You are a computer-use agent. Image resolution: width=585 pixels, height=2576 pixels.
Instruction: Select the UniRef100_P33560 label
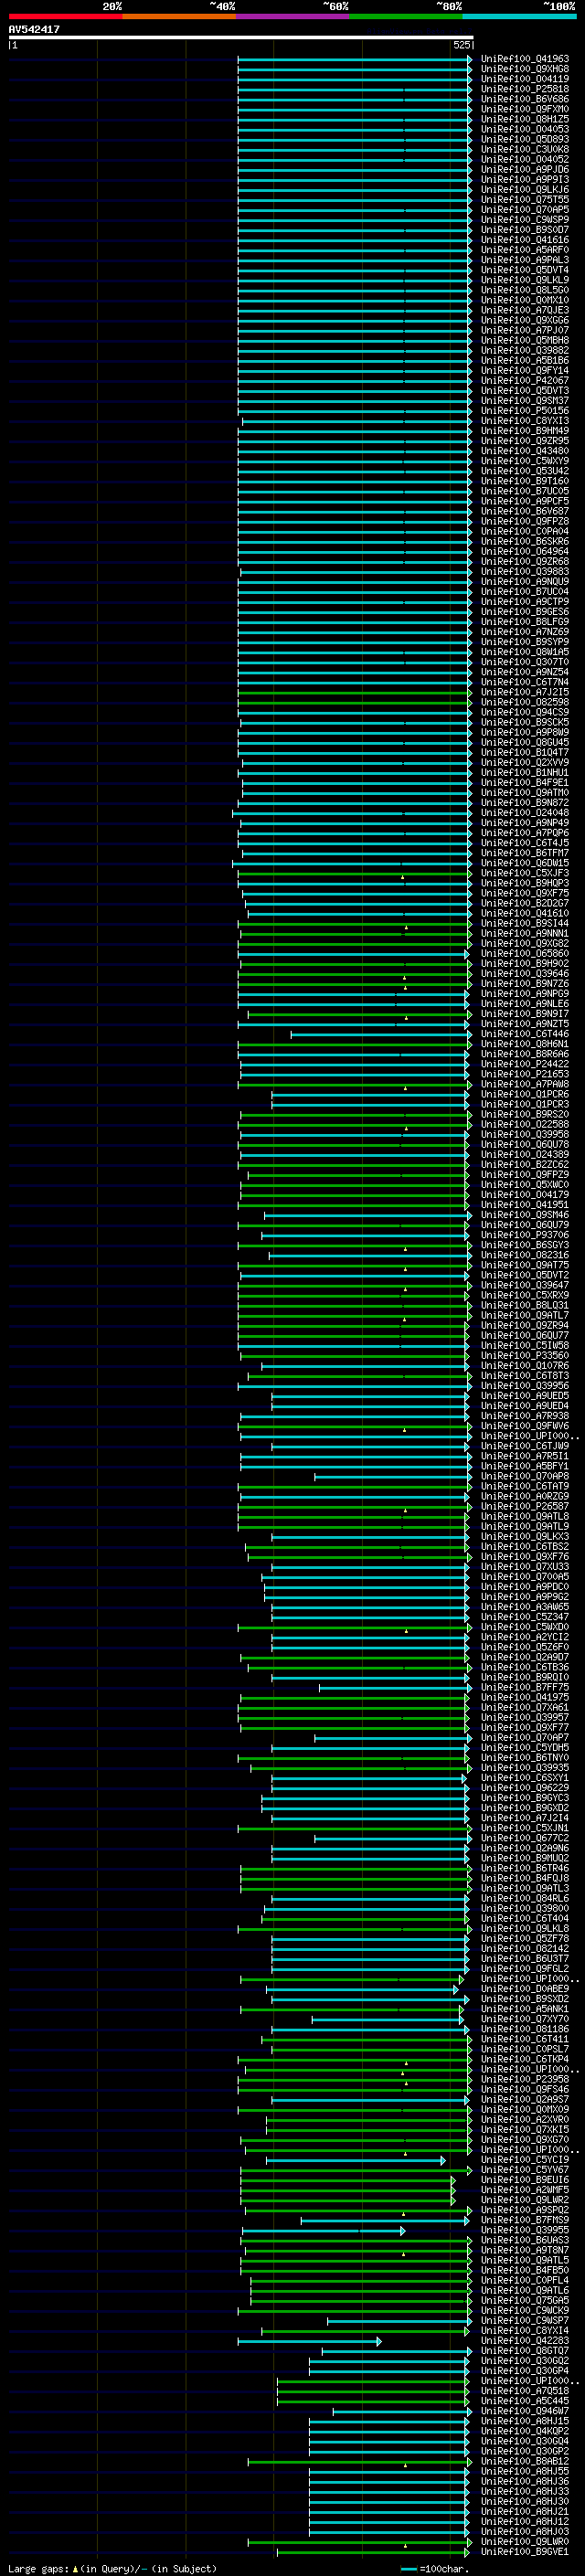525,1356
